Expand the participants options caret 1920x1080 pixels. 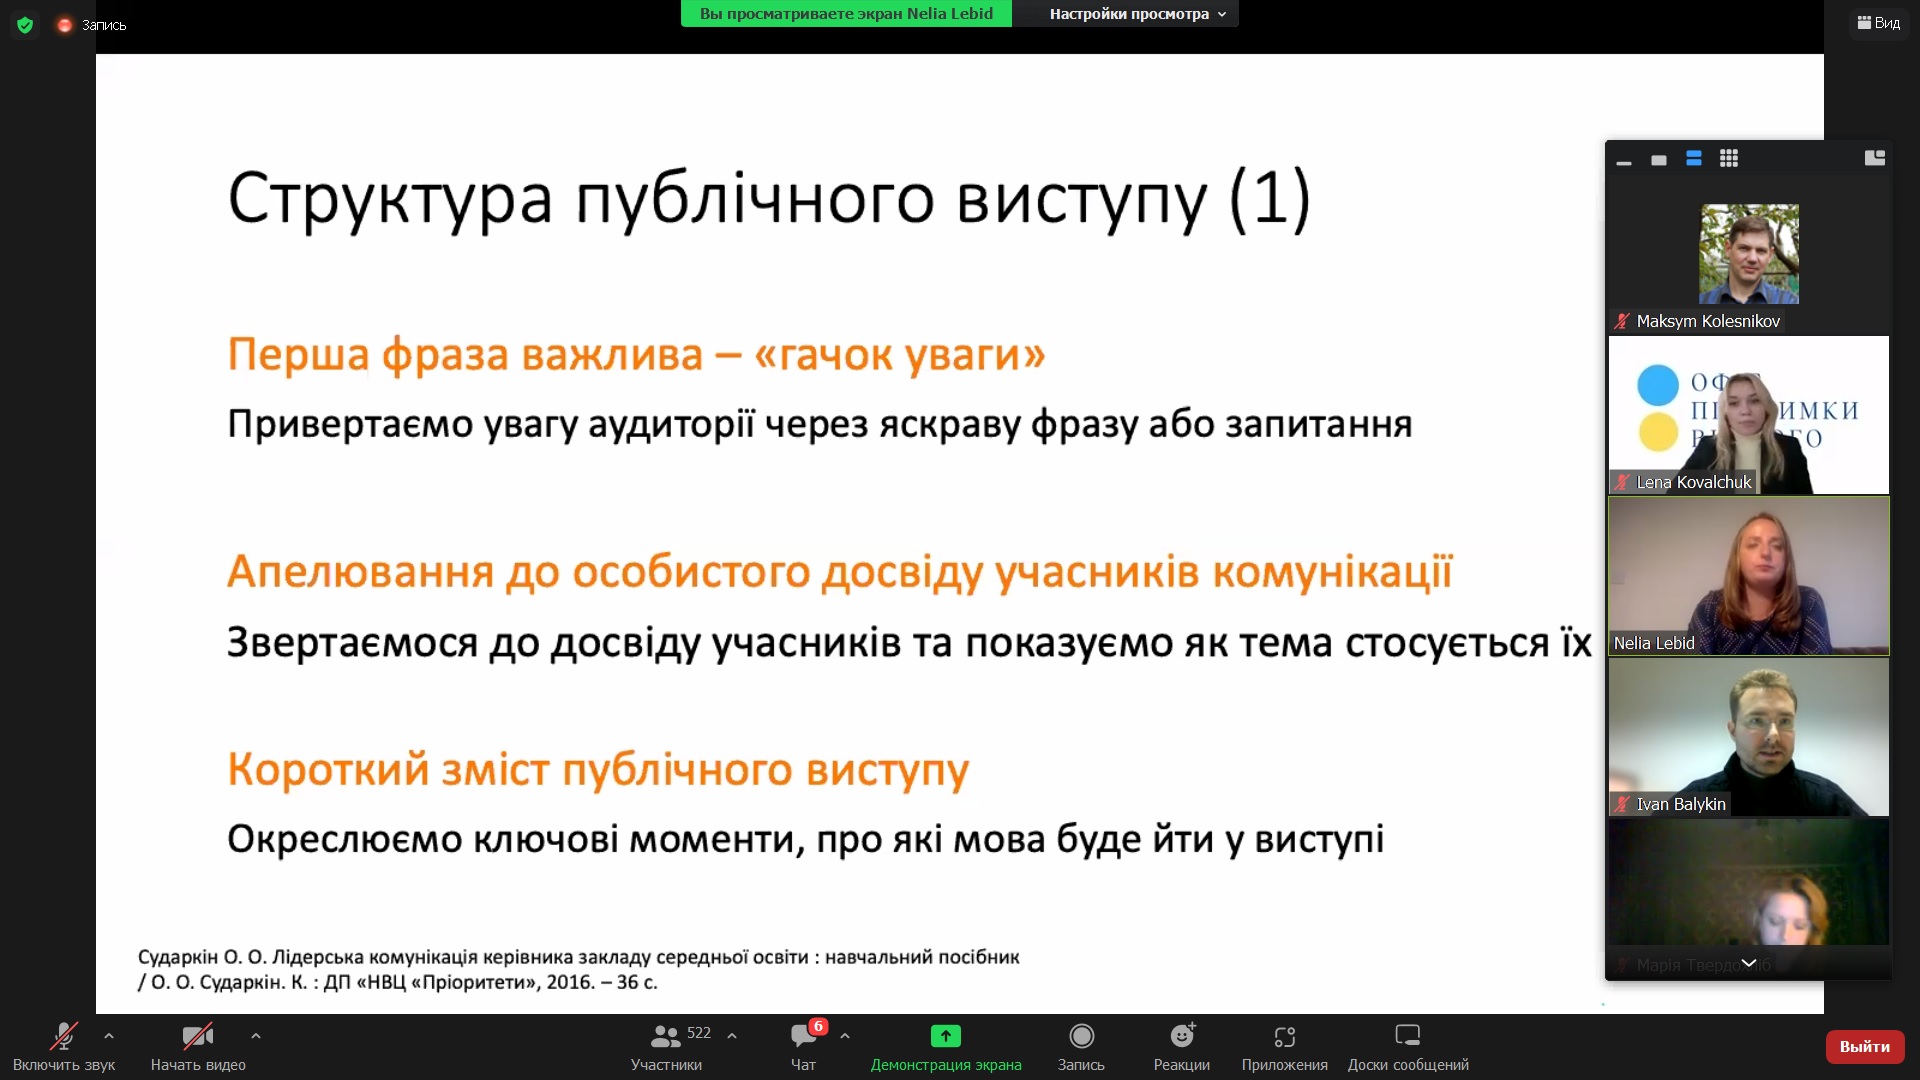tap(732, 1036)
